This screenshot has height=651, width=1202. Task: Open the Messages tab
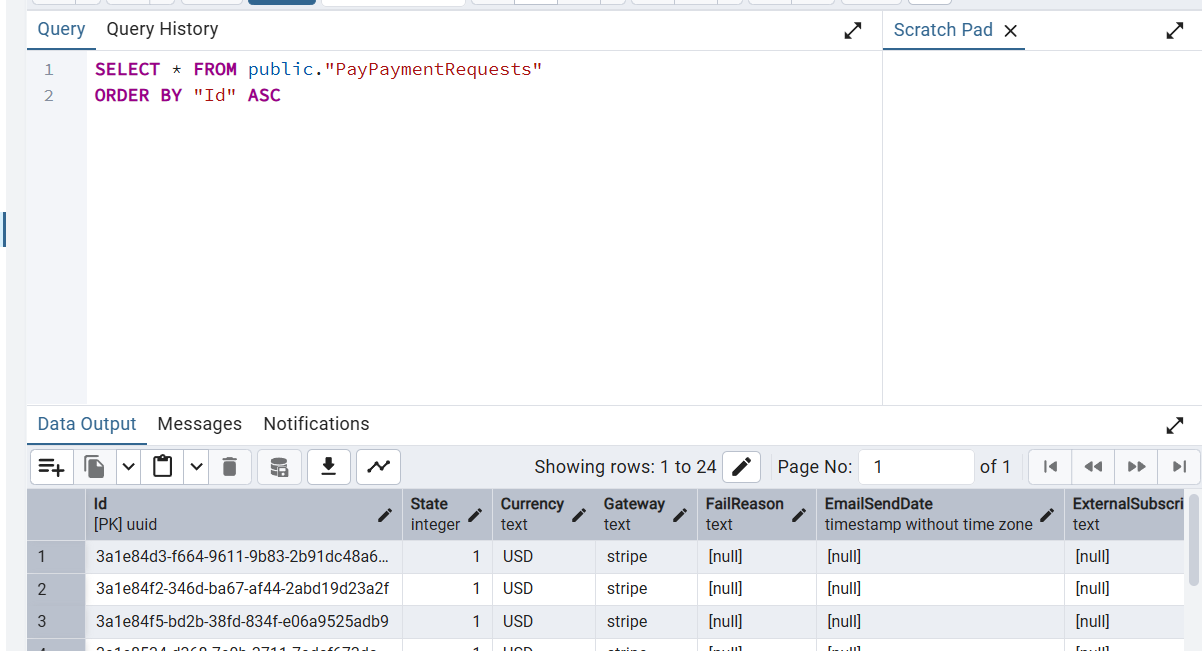(x=199, y=424)
